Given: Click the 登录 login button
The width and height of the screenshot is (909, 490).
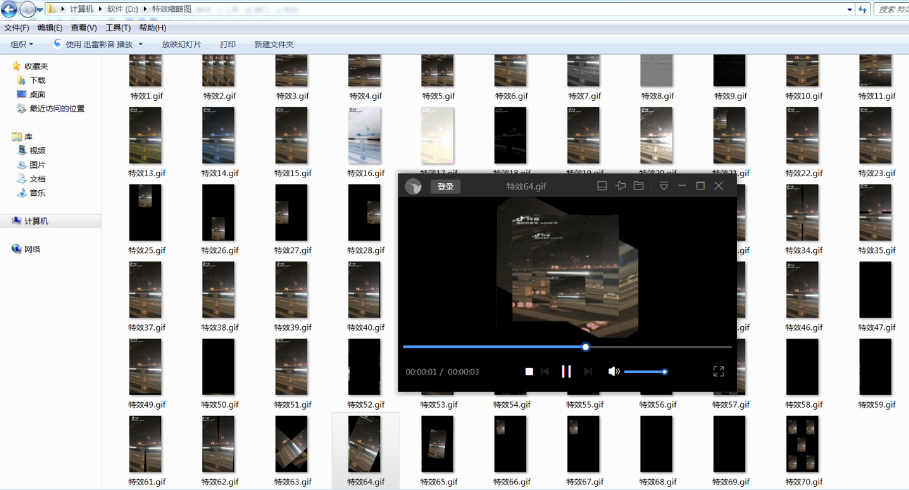Looking at the screenshot, I should click(x=445, y=186).
